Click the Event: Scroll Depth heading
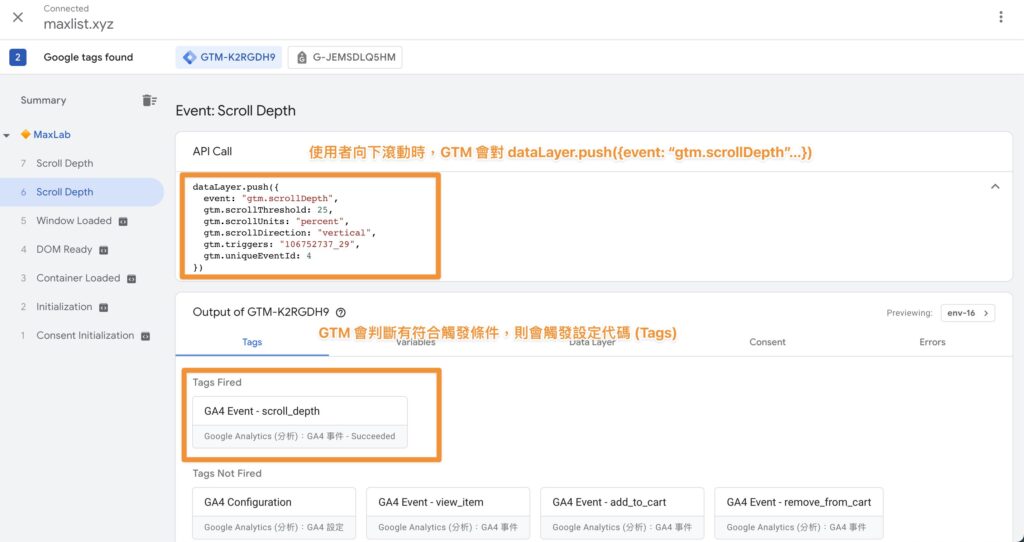This screenshot has height=542, width=1024. (x=236, y=111)
